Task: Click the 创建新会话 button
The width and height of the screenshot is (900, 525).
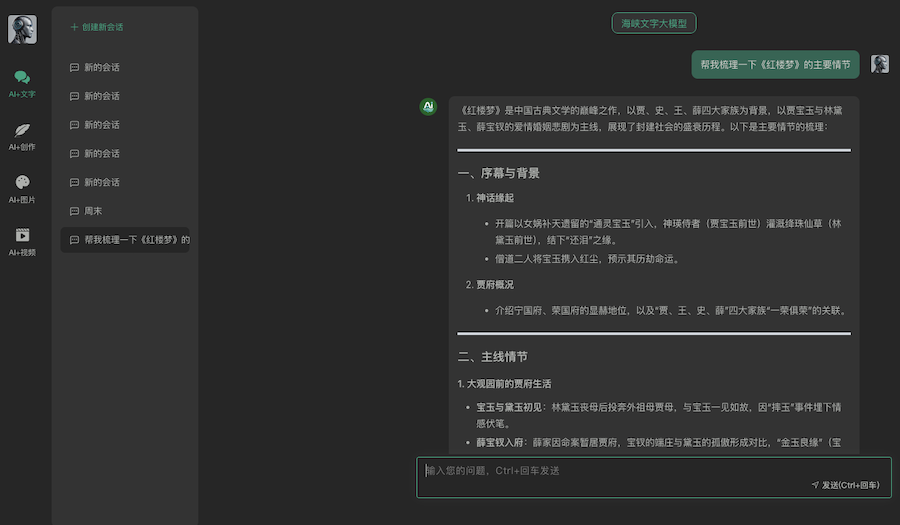Action: pyautogui.click(x=102, y=27)
